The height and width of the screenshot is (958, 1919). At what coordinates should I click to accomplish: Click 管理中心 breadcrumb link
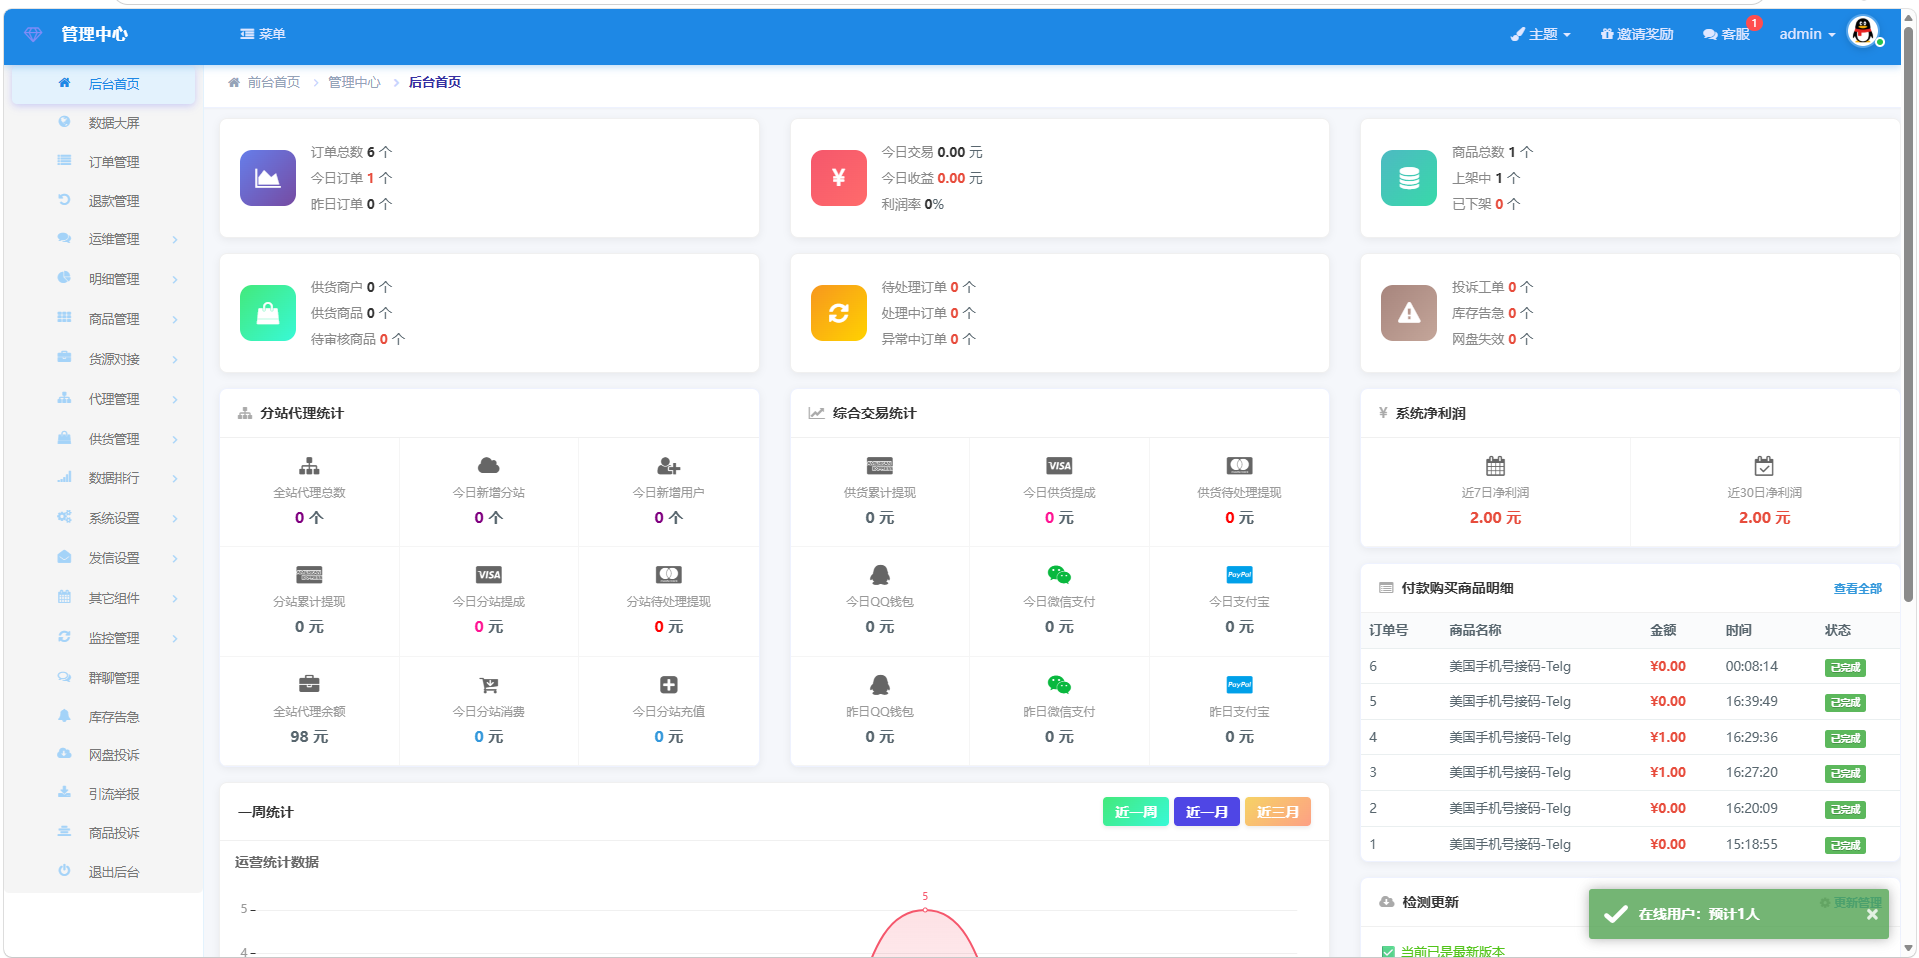coord(354,82)
